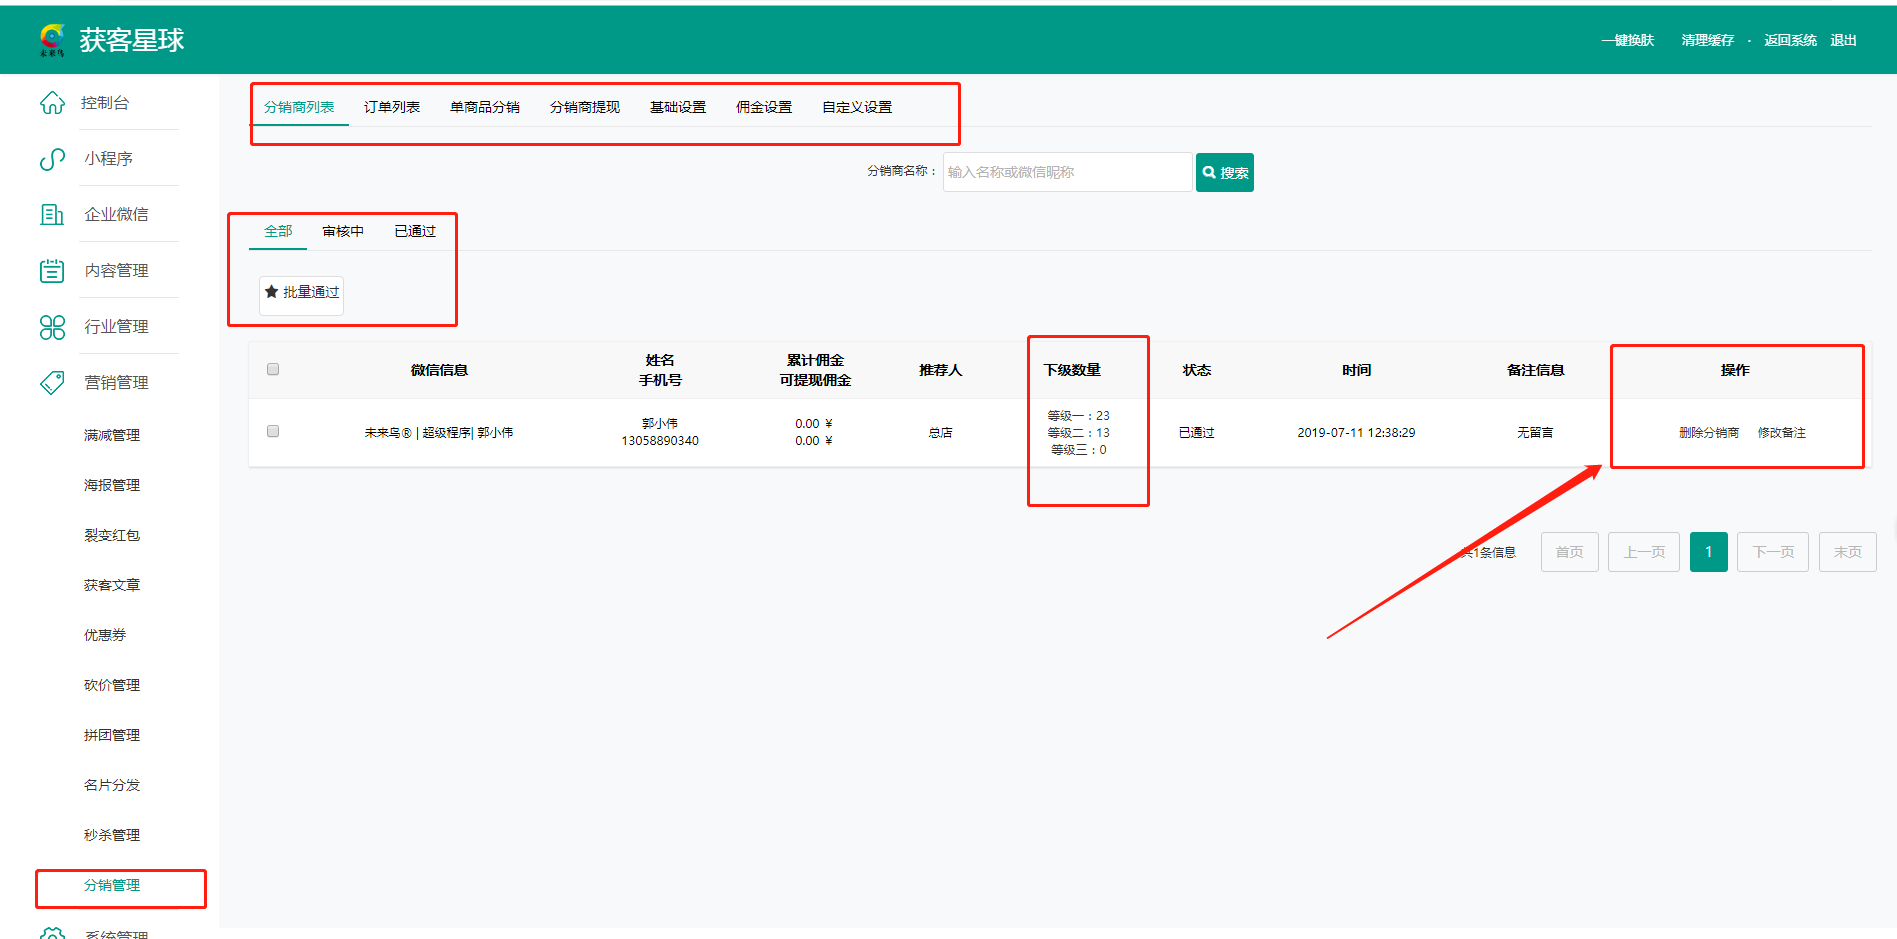This screenshot has height=939, width=1897.
Task: Open 分销管理 in the sidebar
Action: click(x=112, y=885)
